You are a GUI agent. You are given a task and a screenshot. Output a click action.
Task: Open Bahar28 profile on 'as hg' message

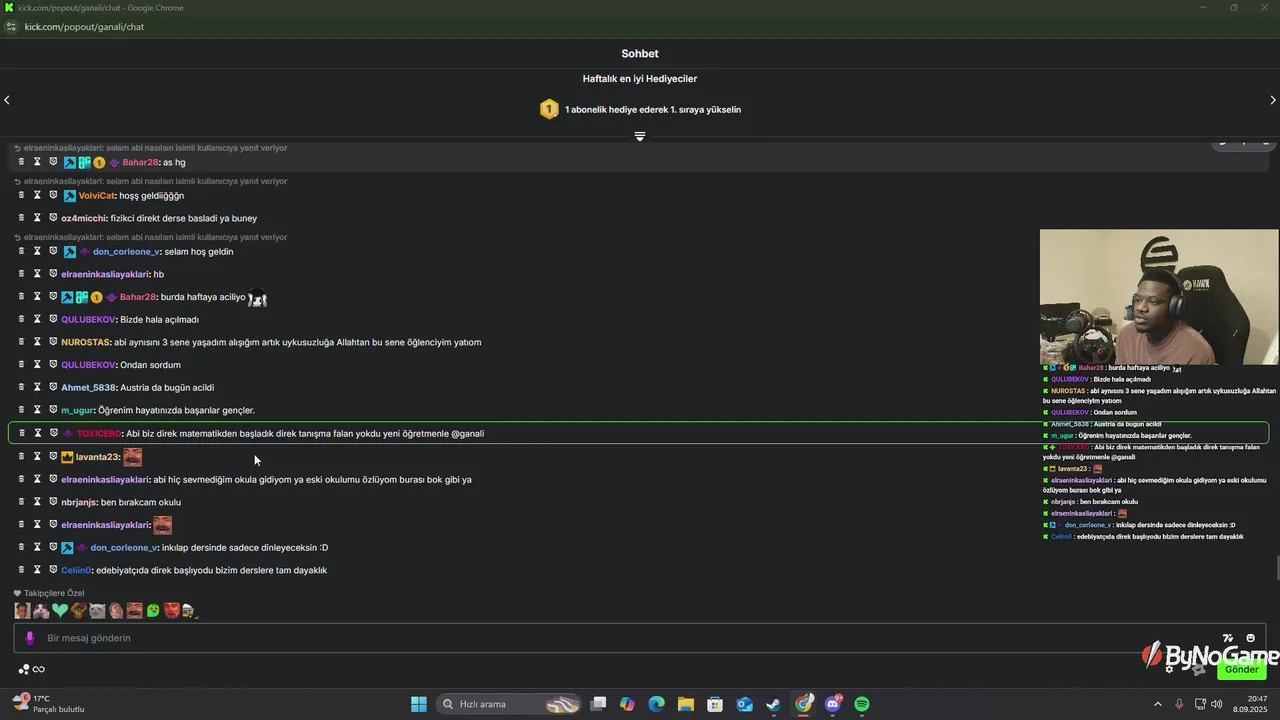[140, 162]
